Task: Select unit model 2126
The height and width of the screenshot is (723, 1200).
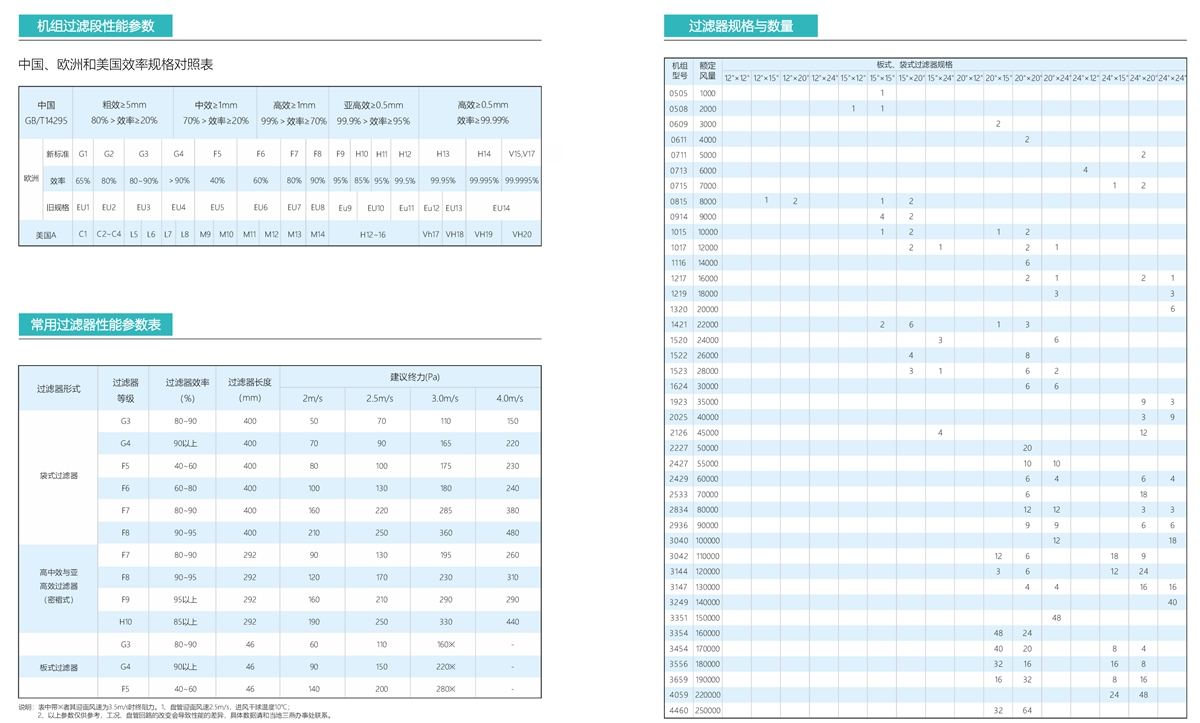Action: pyautogui.click(x=679, y=432)
